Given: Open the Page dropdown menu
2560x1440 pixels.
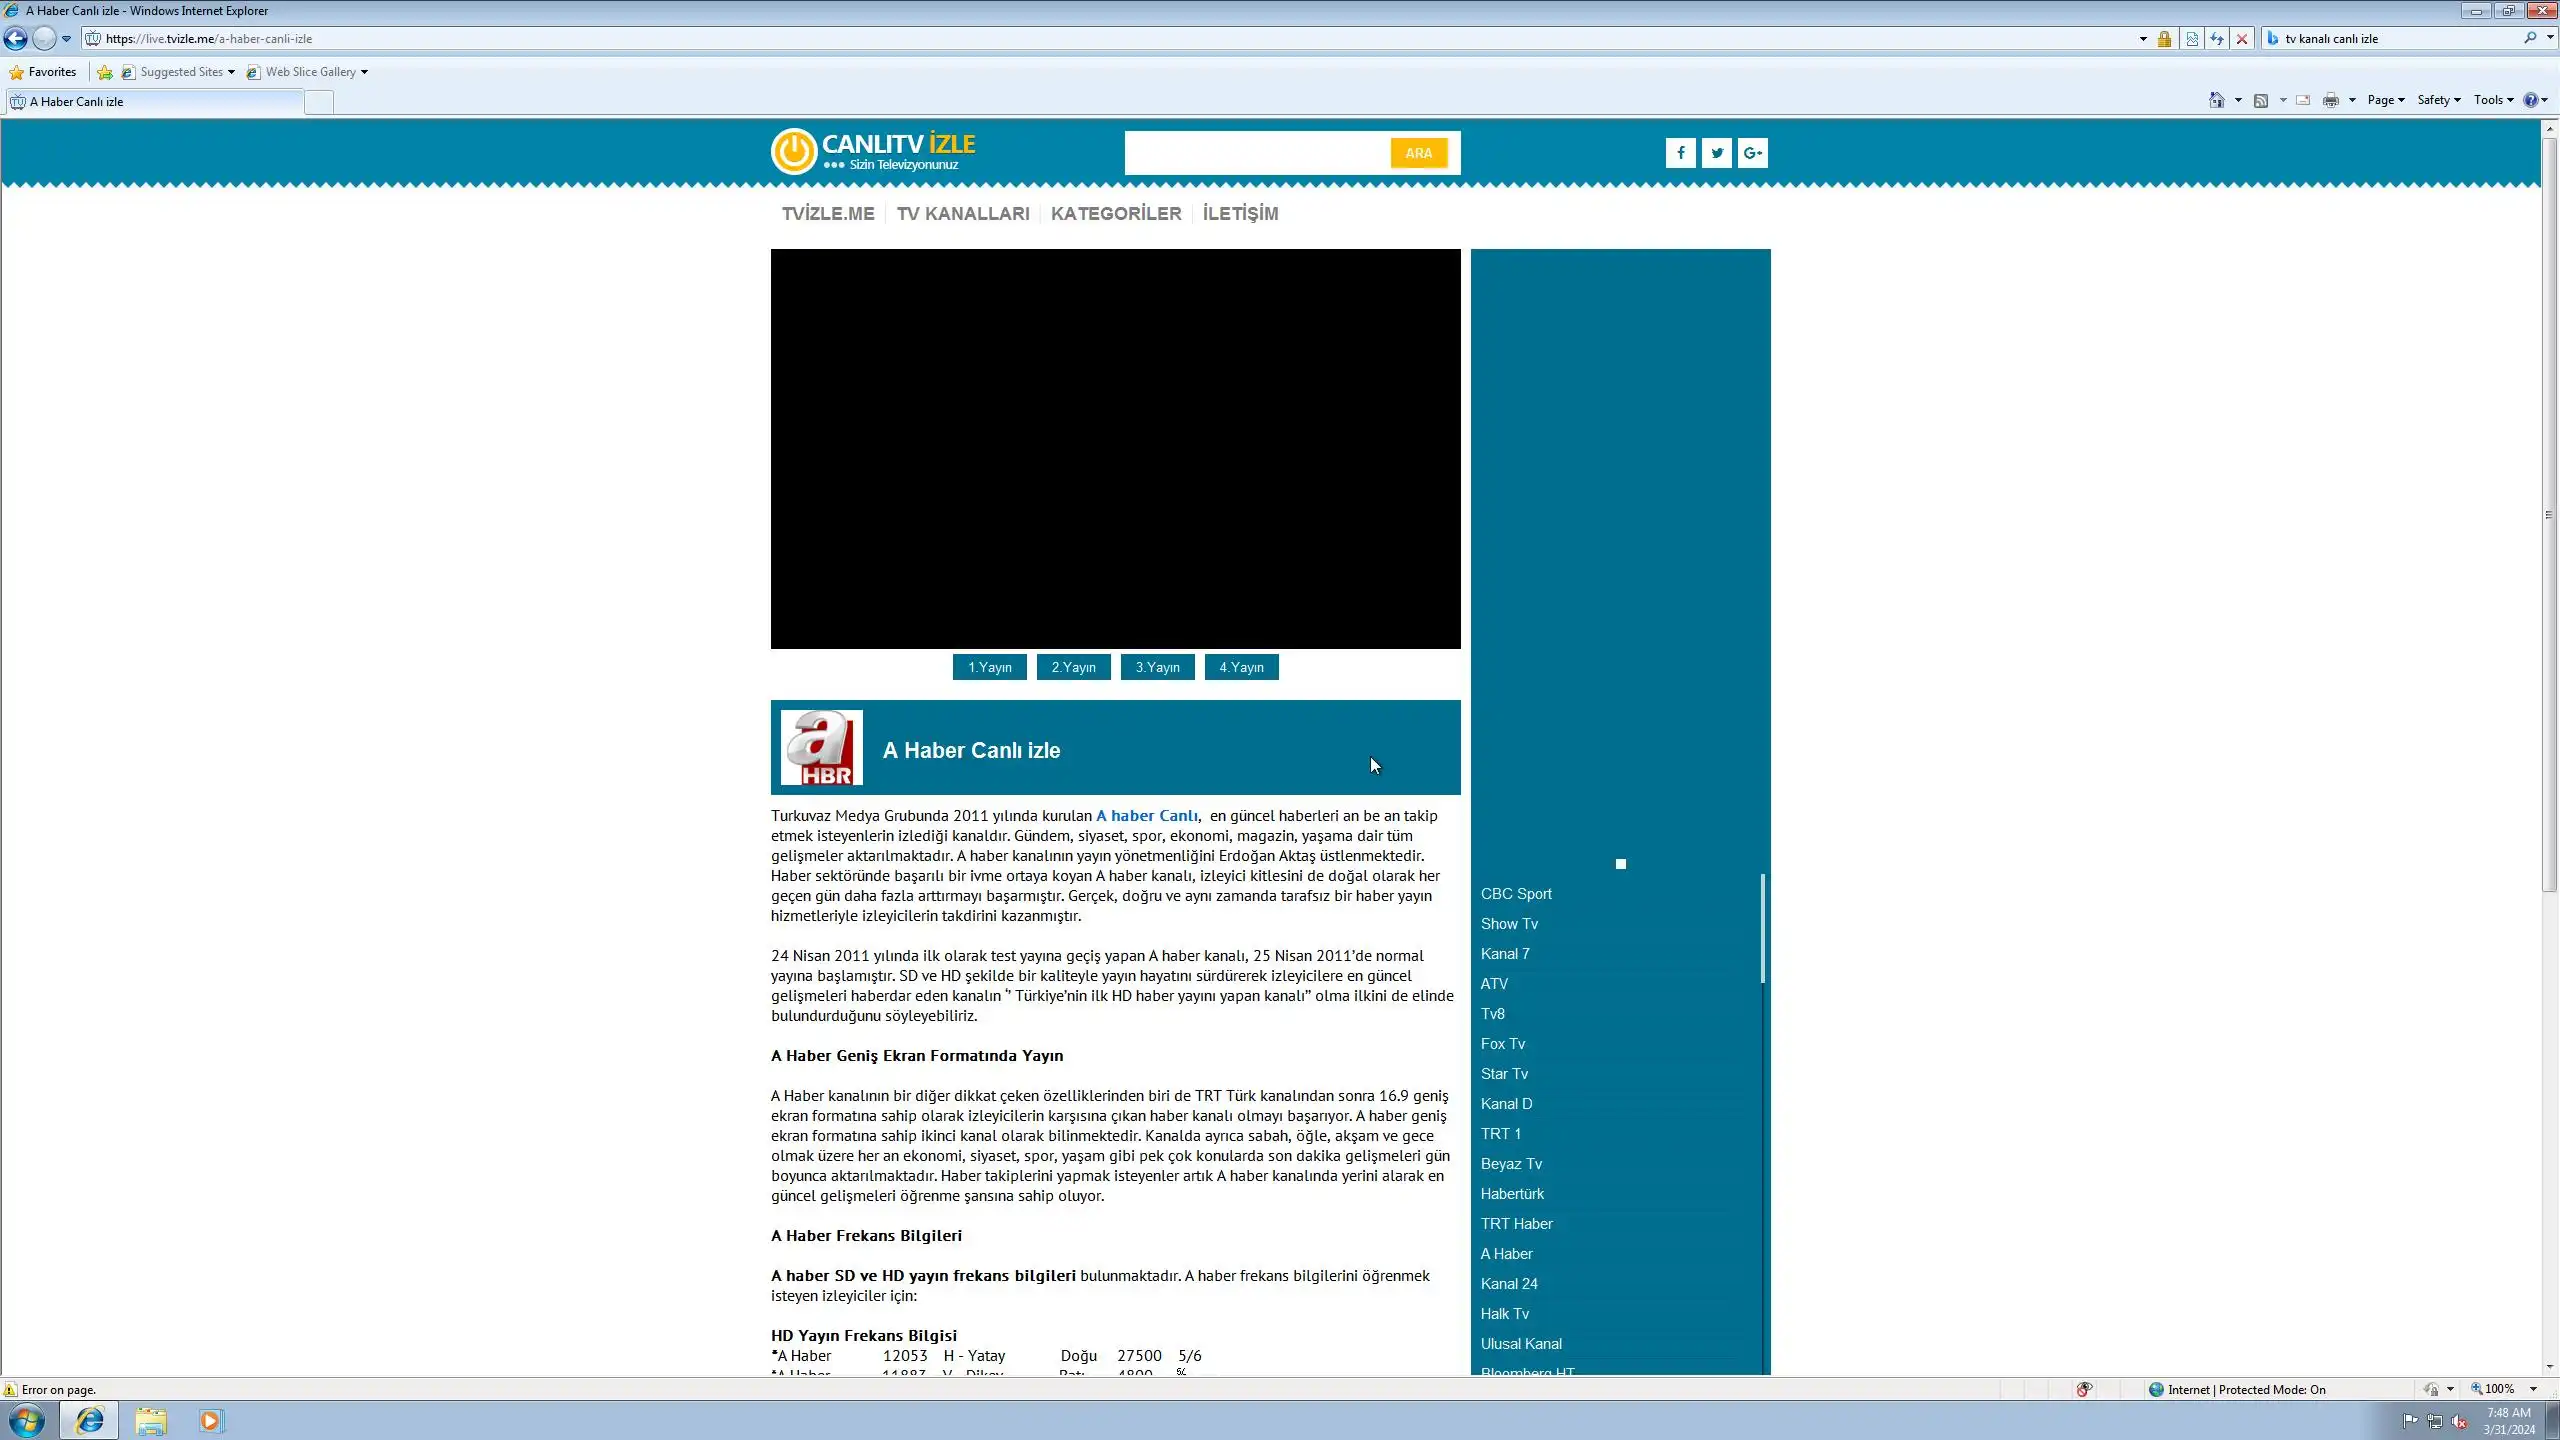Looking at the screenshot, I should (x=2385, y=100).
